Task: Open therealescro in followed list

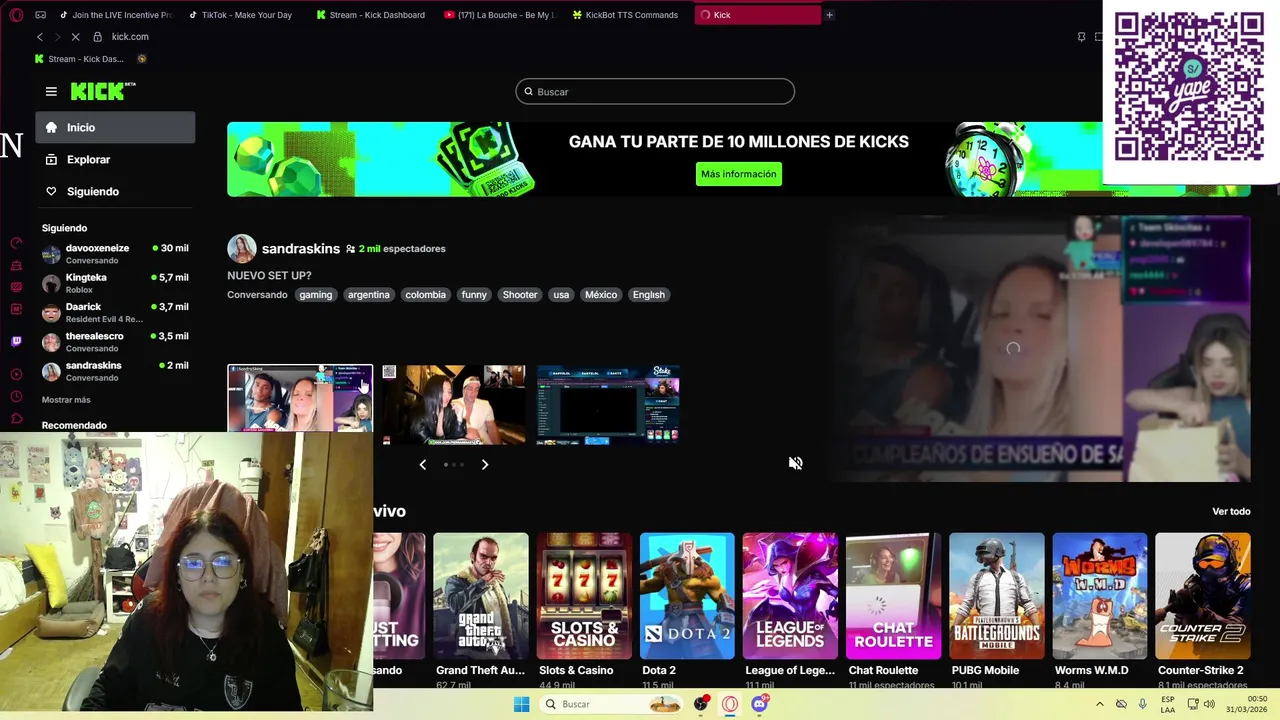Action: [x=115, y=342]
